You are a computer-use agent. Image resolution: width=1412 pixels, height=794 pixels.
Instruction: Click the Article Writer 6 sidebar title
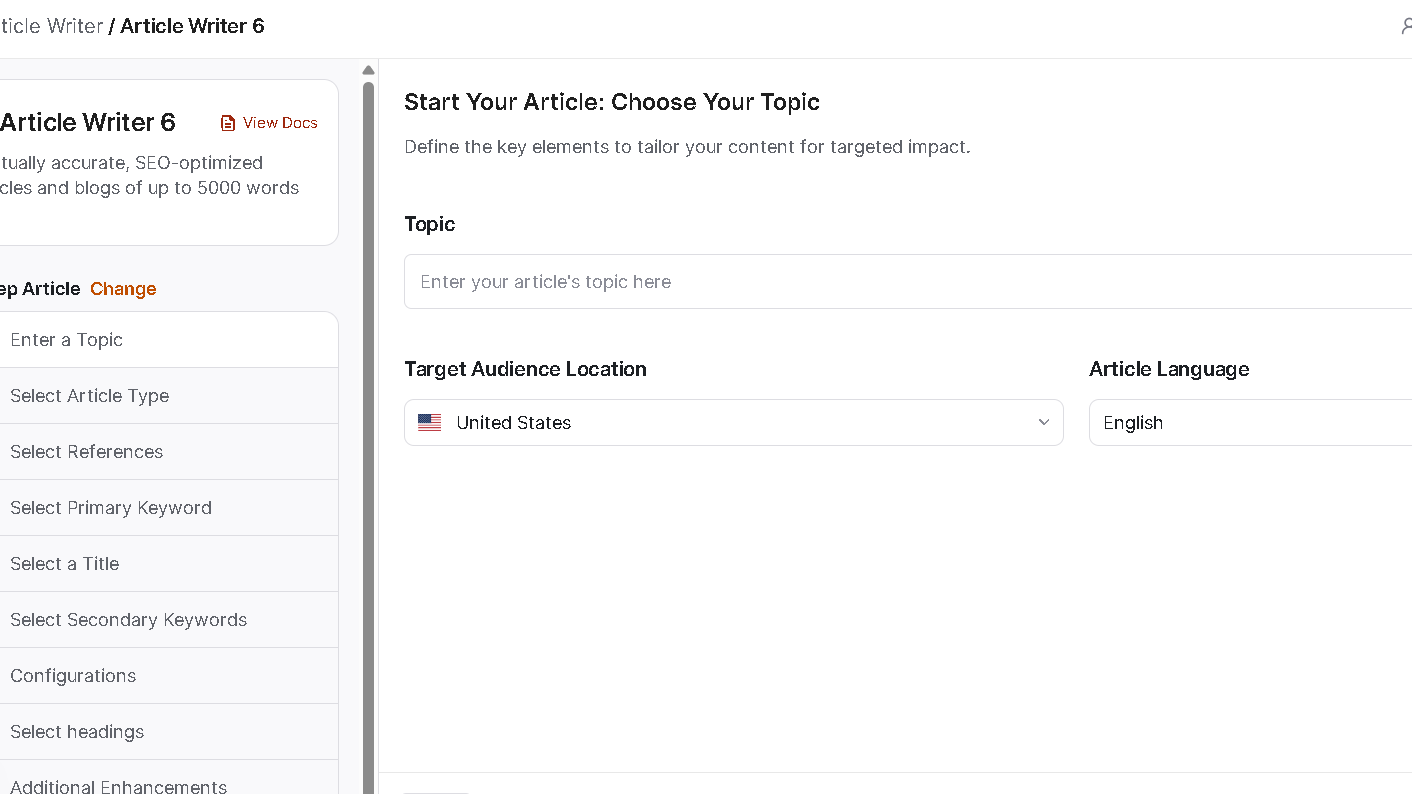coord(88,123)
